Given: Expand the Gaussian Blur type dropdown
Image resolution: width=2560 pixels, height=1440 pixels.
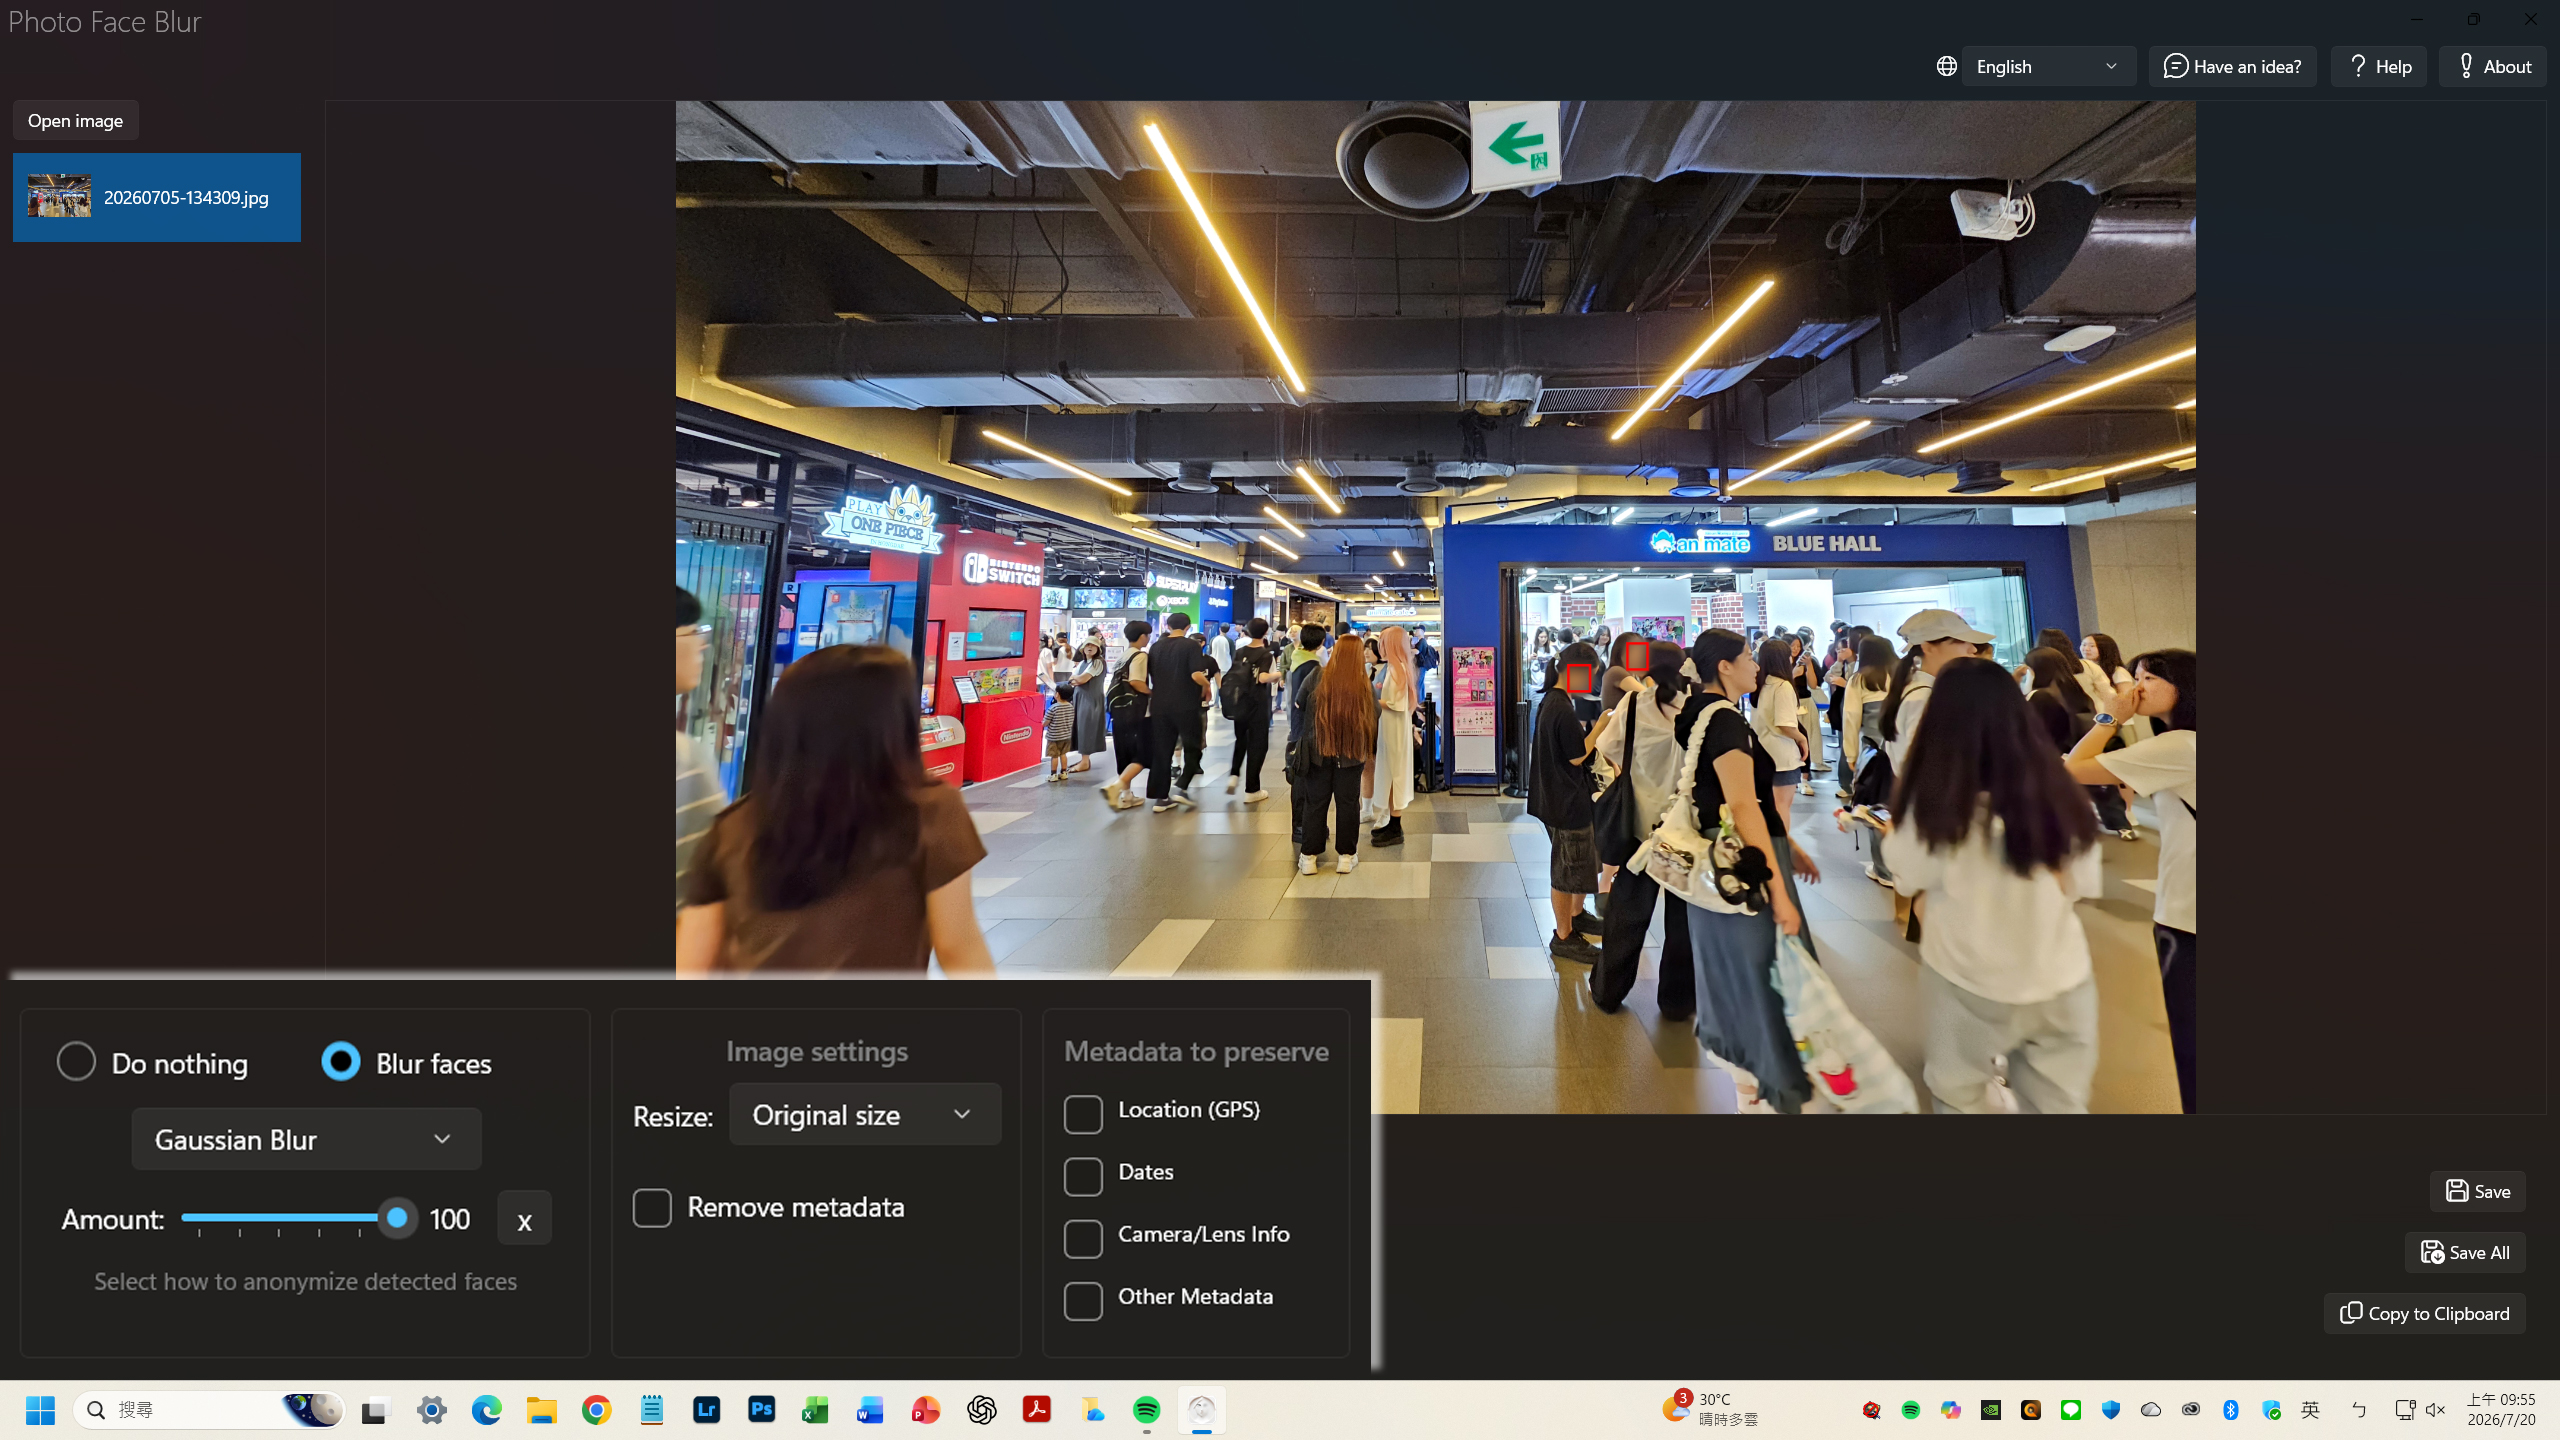Looking at the screenshot, I should click(306, 1139).
